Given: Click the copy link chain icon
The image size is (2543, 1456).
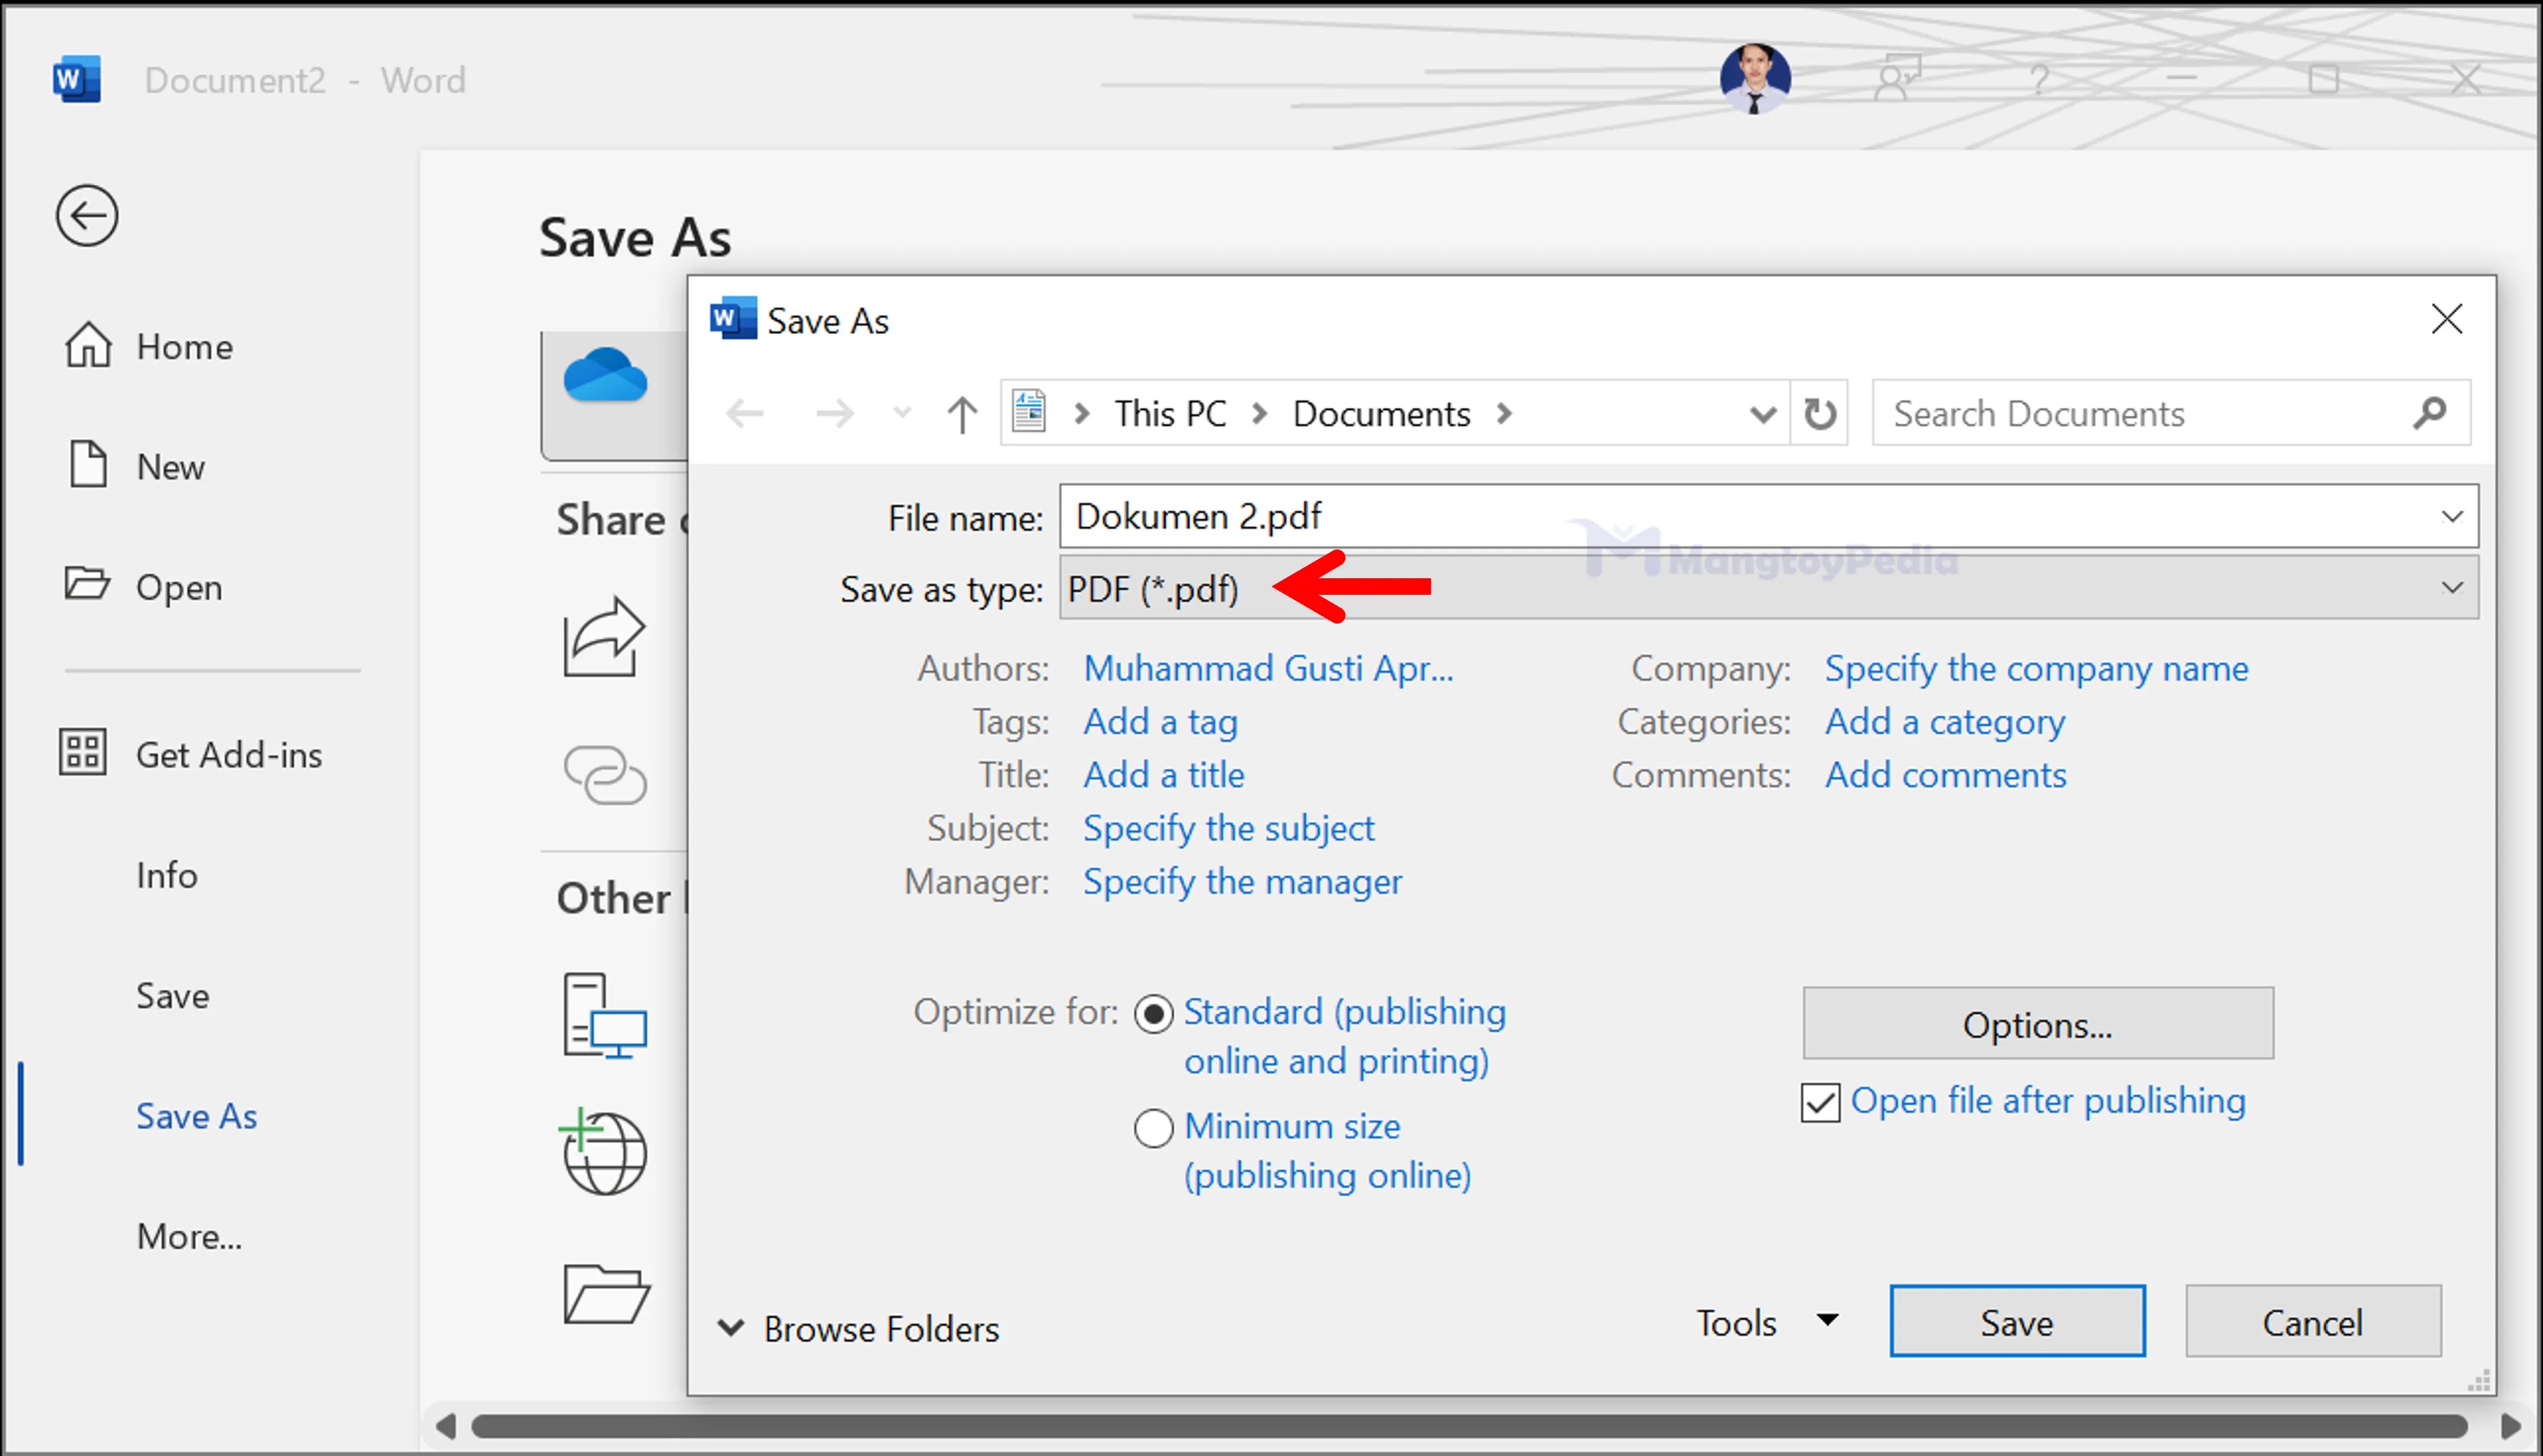Looking at the screenshot, I should click(605, 774).
